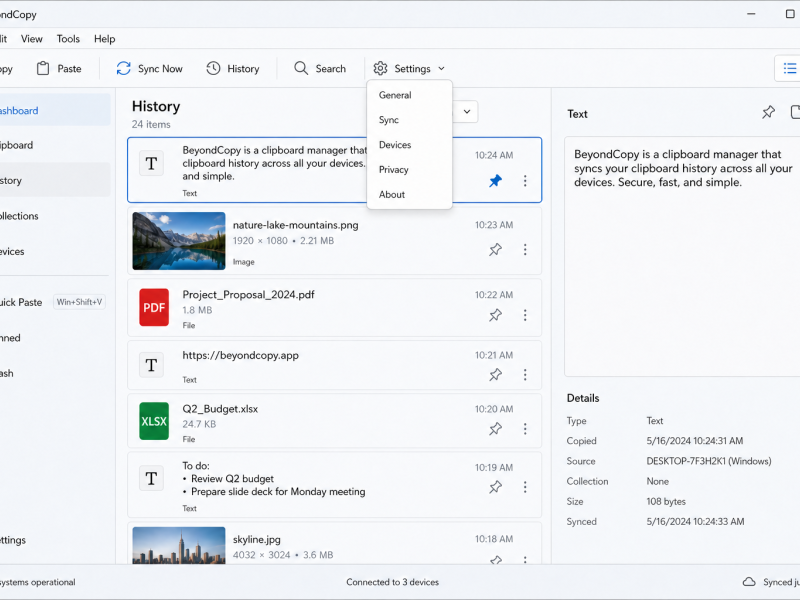Click the DESKTOP-7F3H2K1 (Windows) source value
Screen dimensions: 800x600
709,461
